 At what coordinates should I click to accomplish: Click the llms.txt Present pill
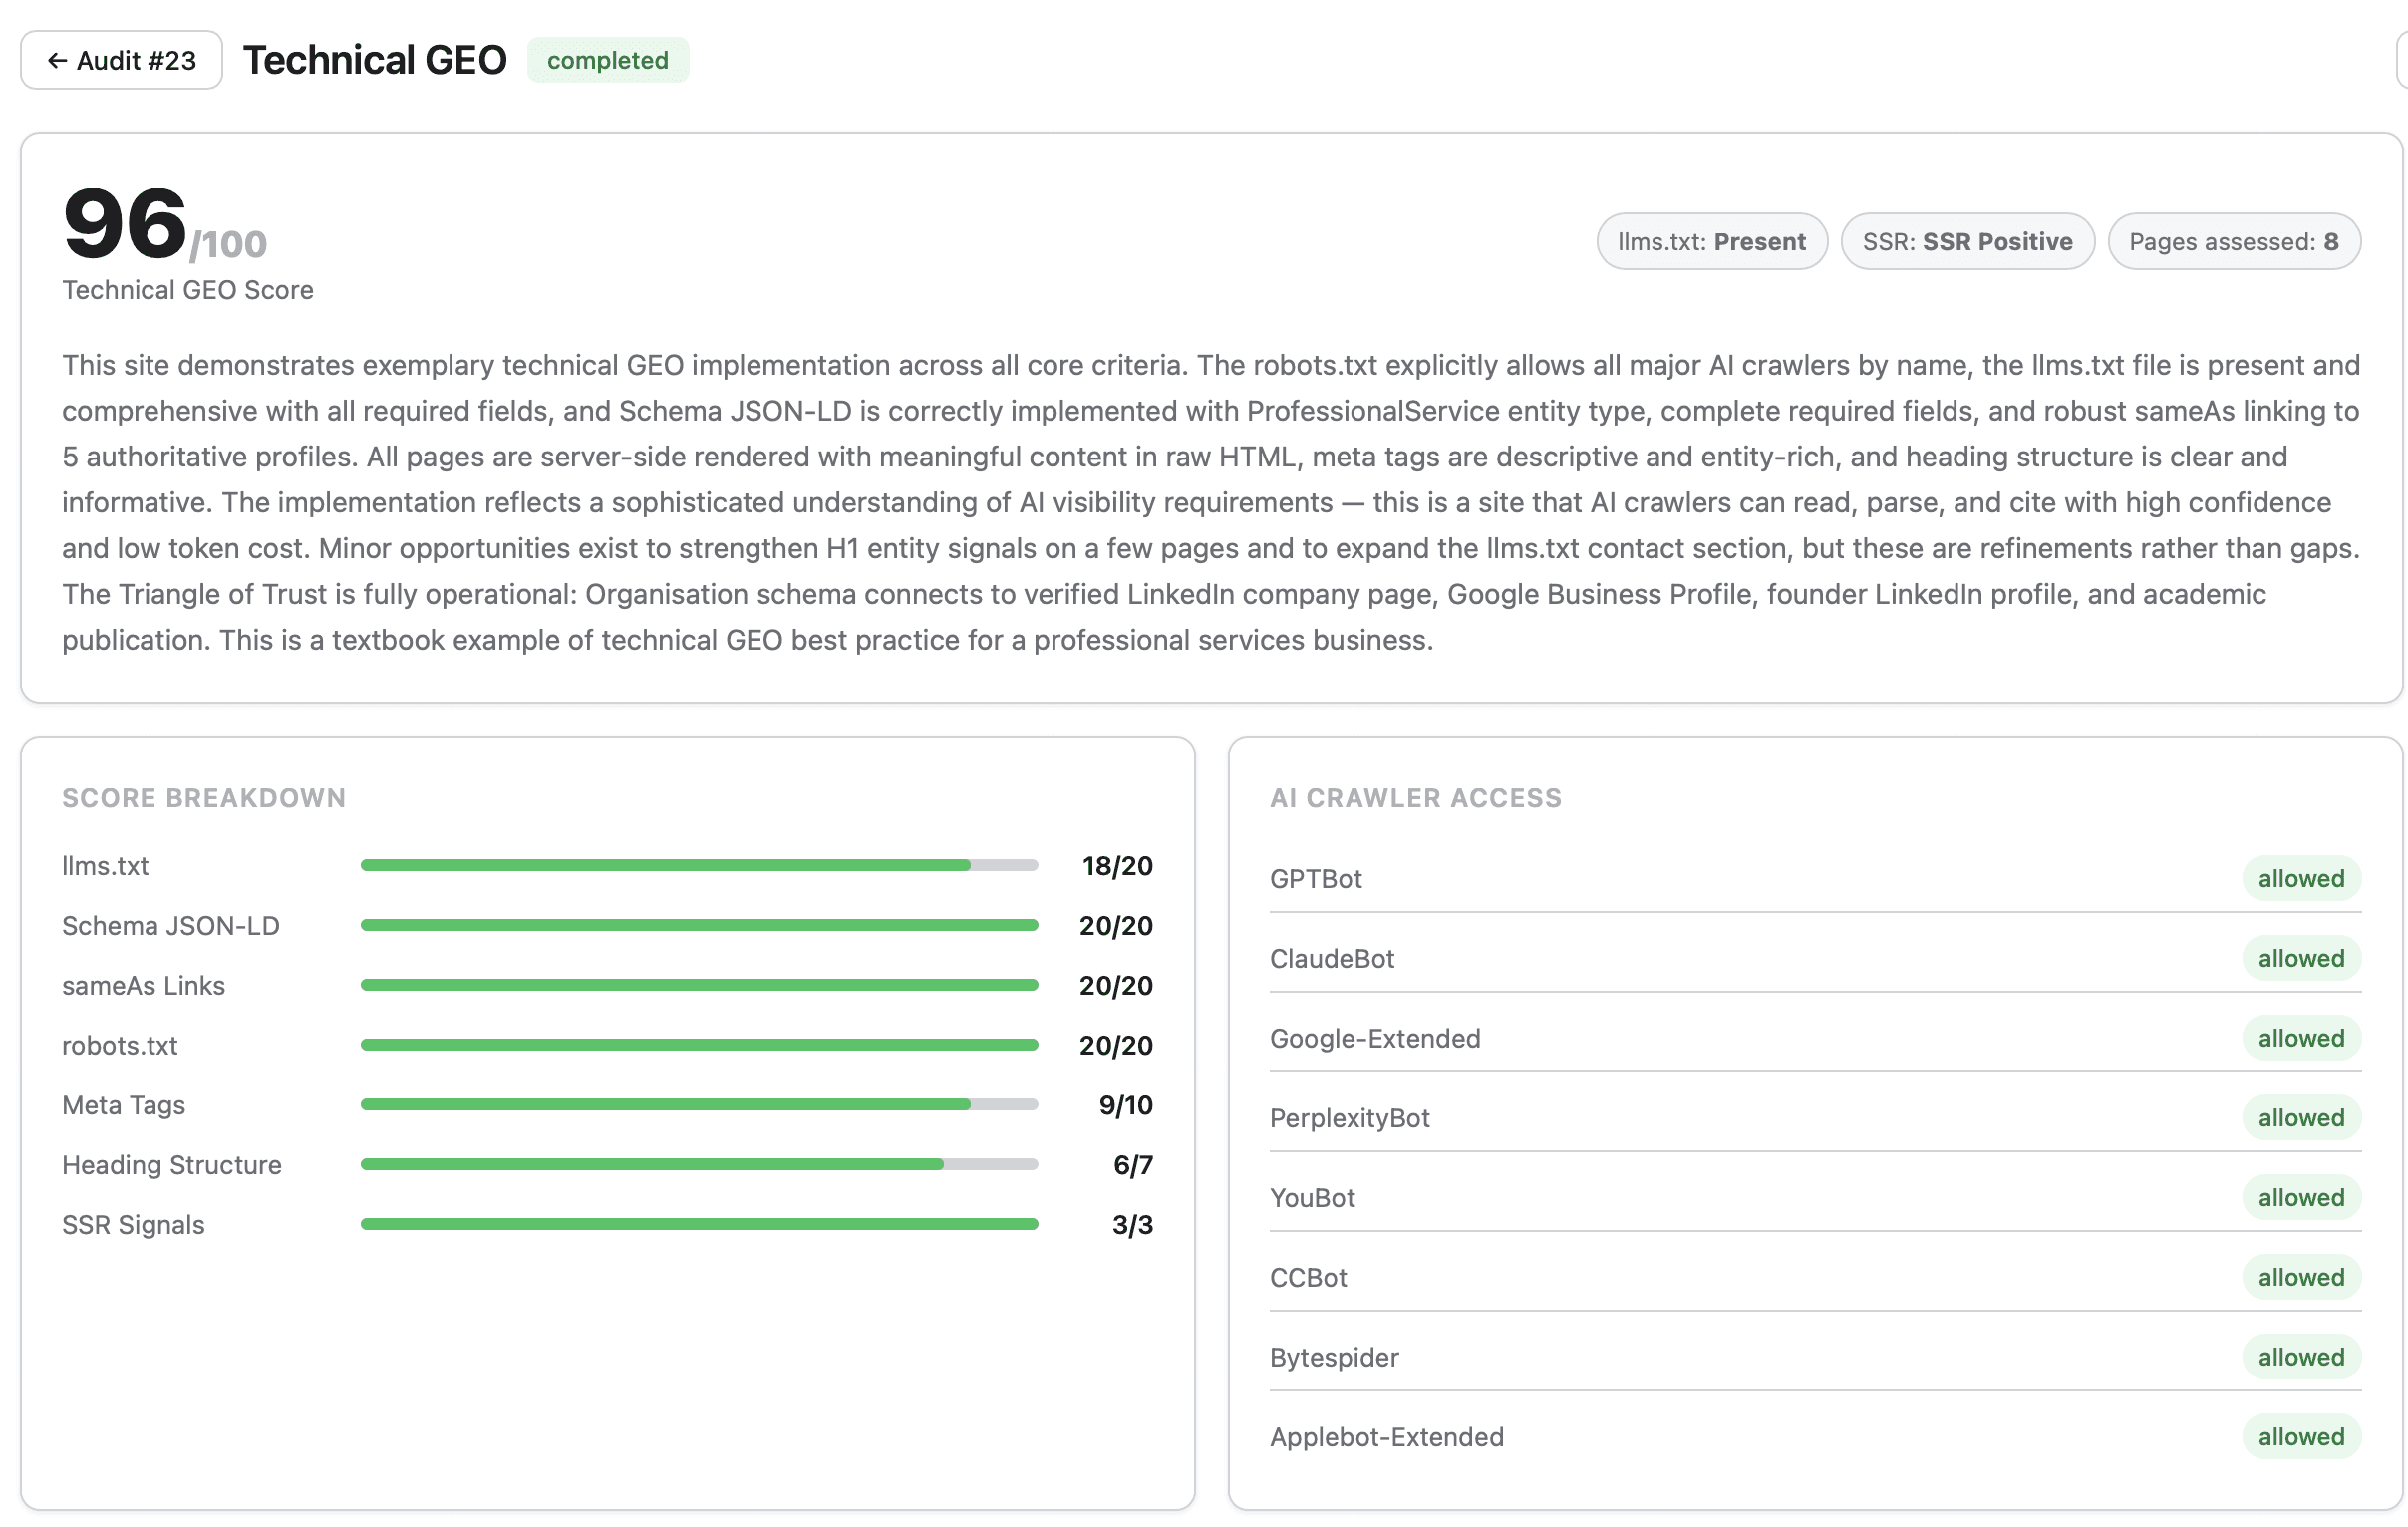tap(1711, 241)
